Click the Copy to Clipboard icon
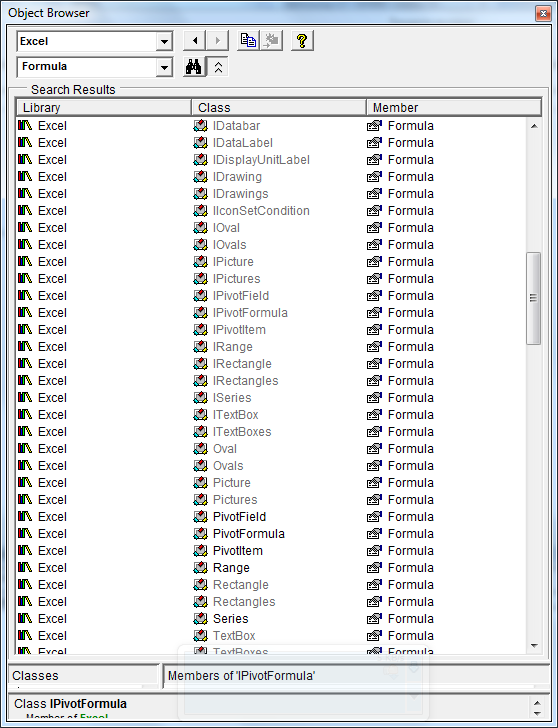Image resolution: width=558 pixels, height=728 pixels. [x=249, y=41]
